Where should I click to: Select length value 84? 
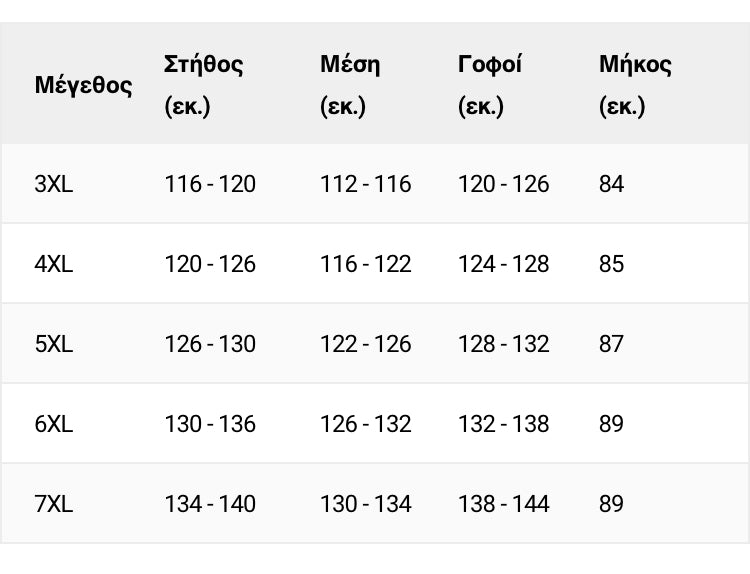click(611, 184)
